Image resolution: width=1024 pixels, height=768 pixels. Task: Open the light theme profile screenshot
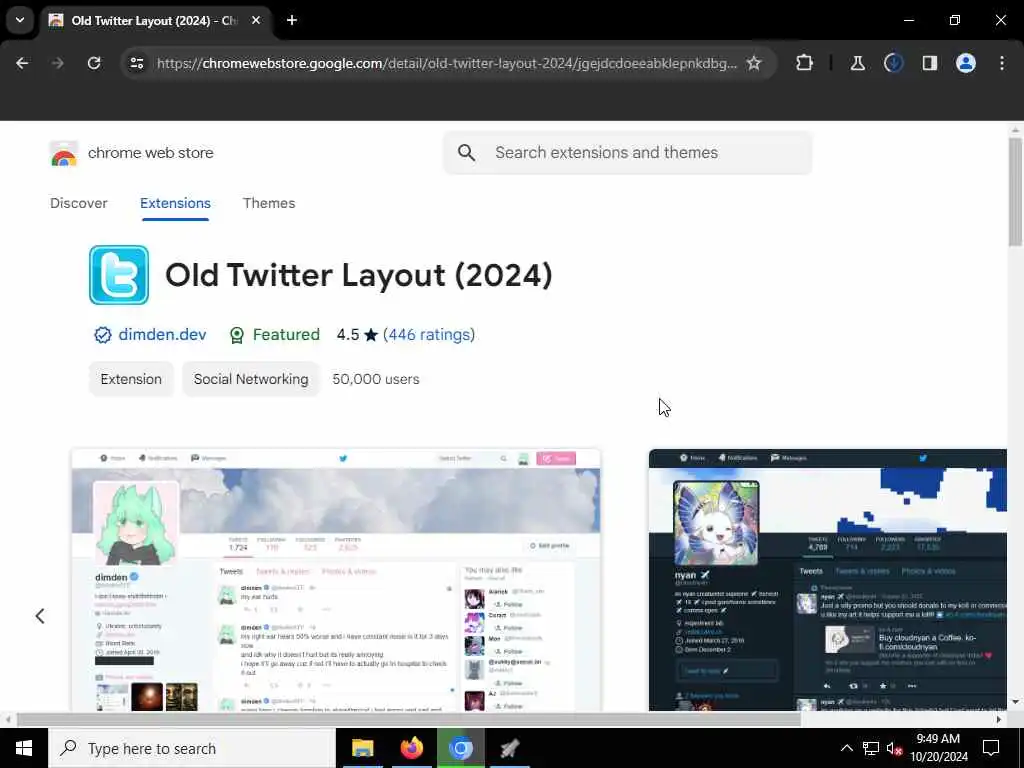coord(336,580)
